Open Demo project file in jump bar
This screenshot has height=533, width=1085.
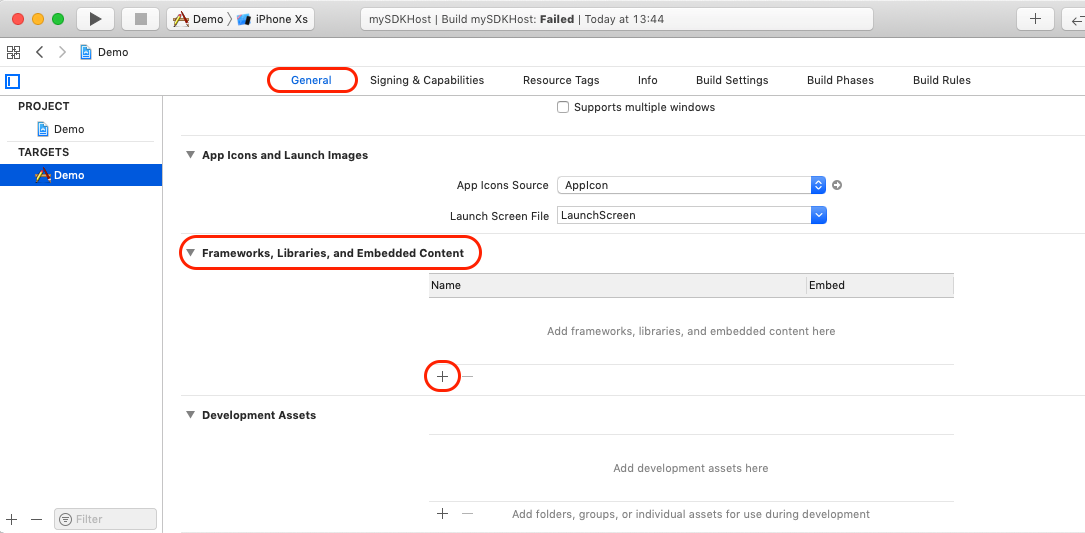(x=104, y=52)
